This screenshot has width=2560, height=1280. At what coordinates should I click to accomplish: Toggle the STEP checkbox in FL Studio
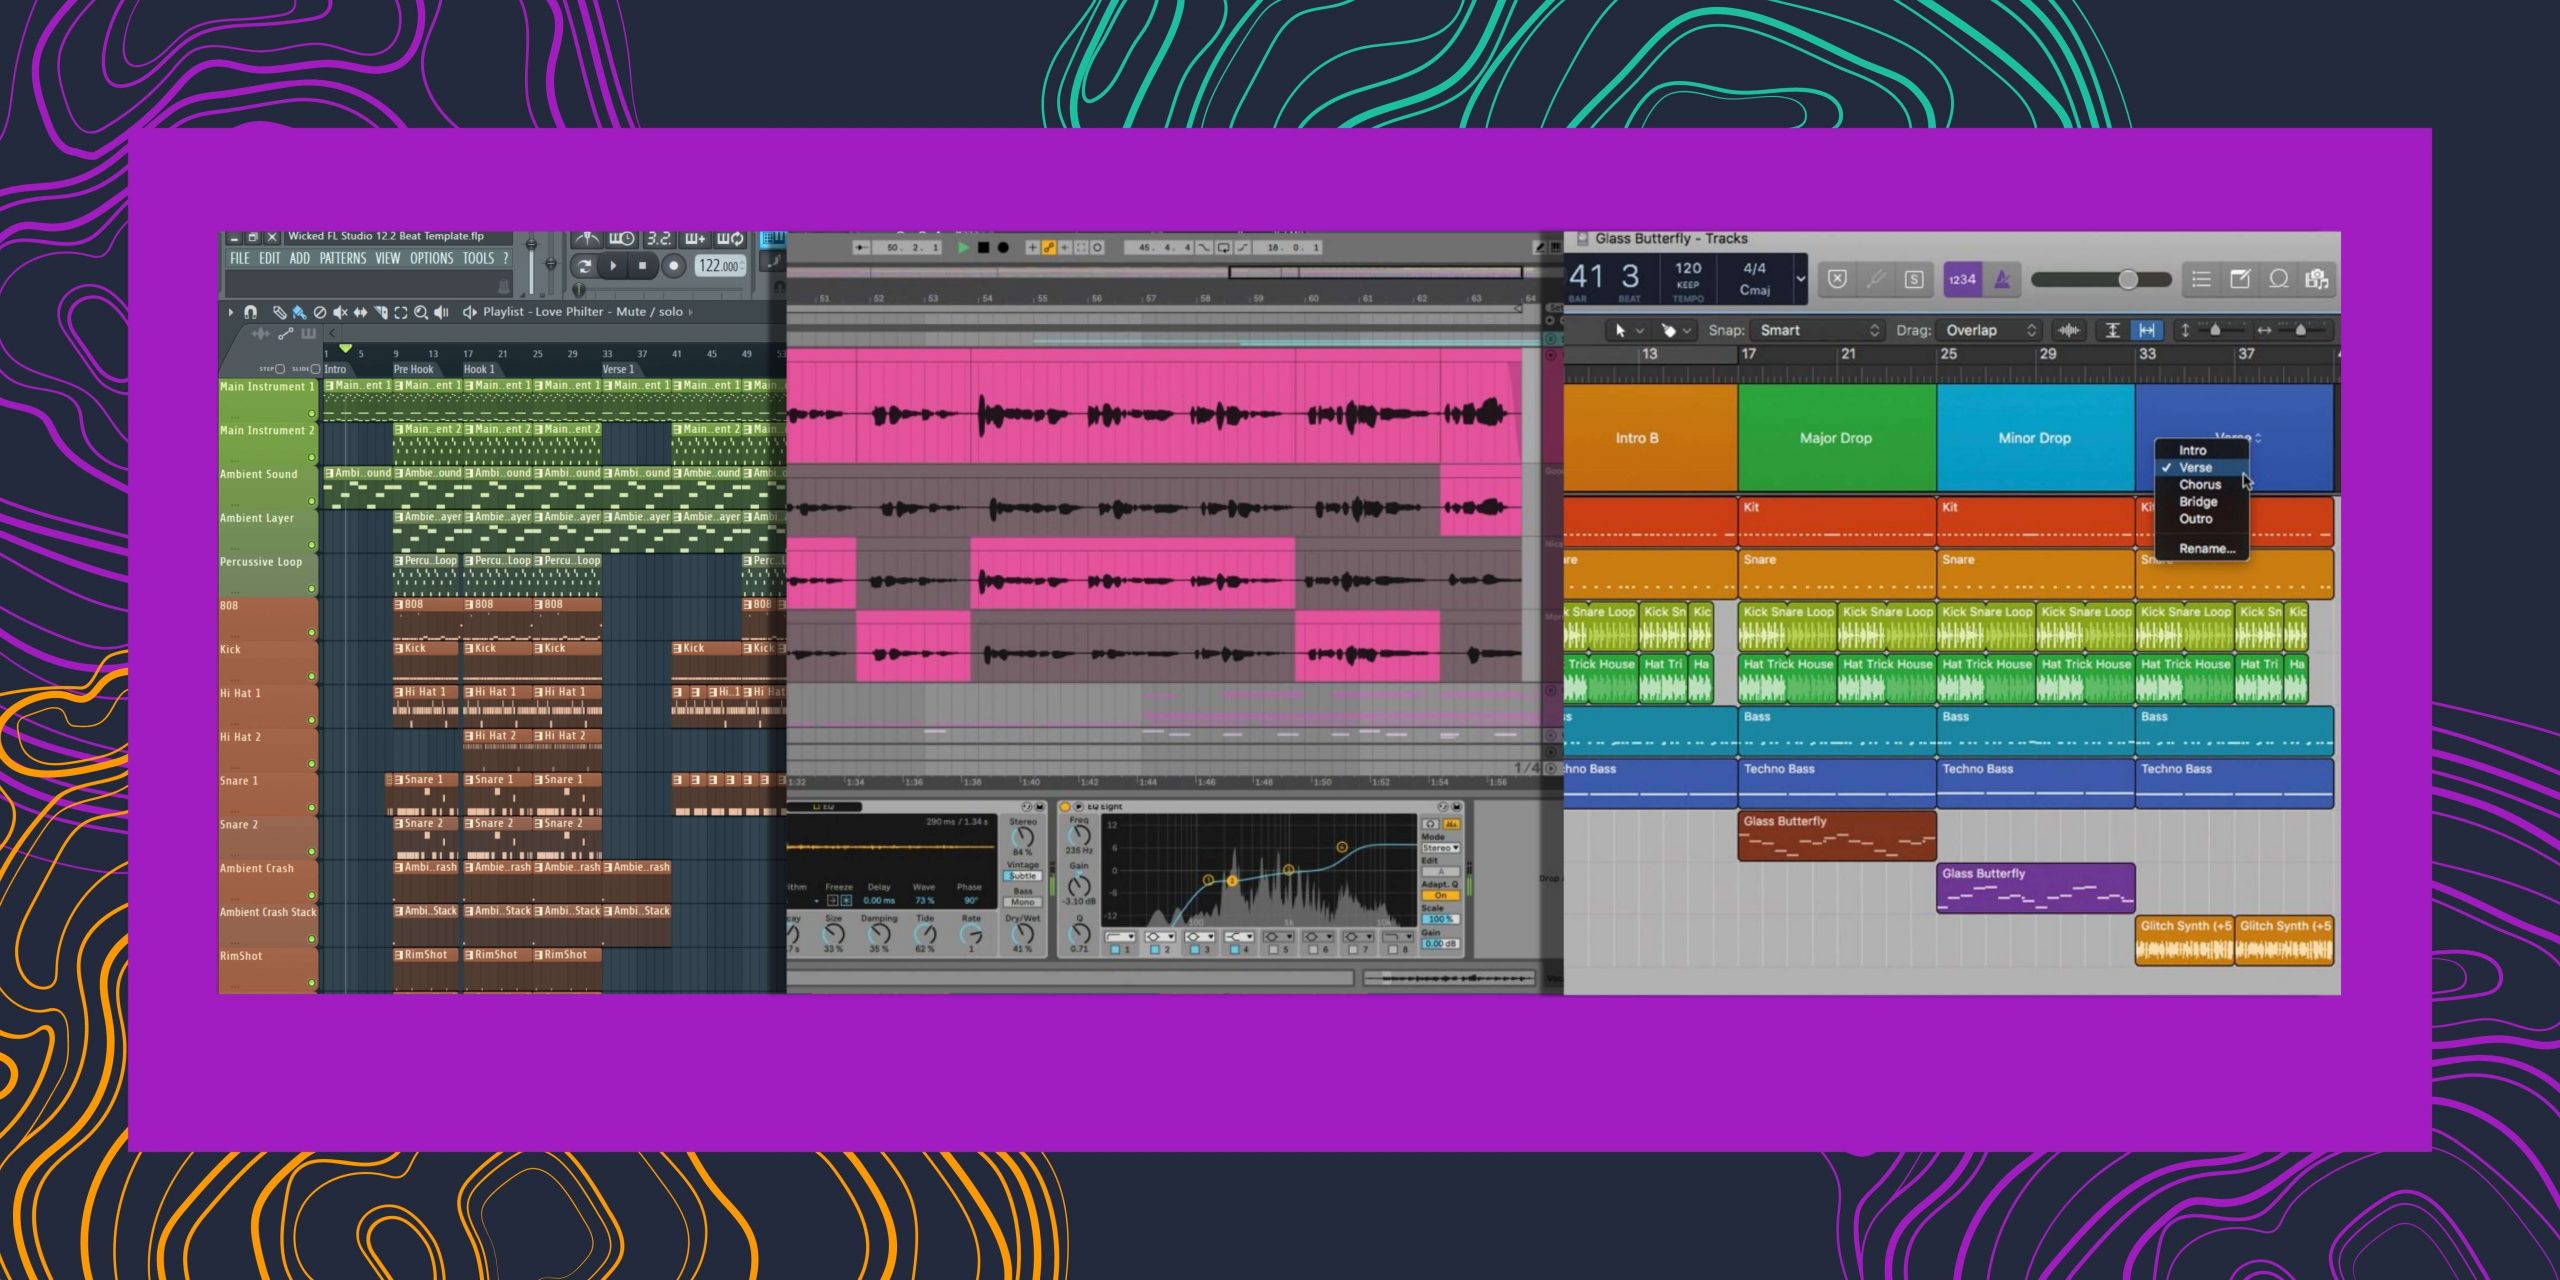coord(280,369)
